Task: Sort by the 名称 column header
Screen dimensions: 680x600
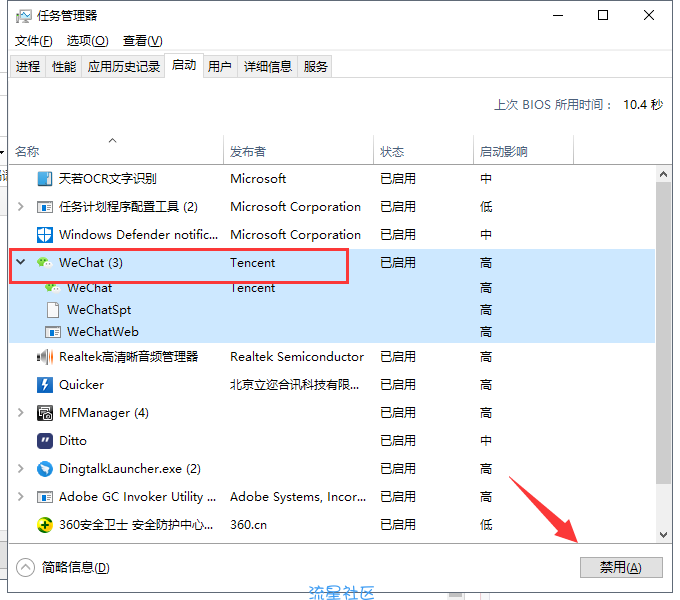Action: point(116,150)
